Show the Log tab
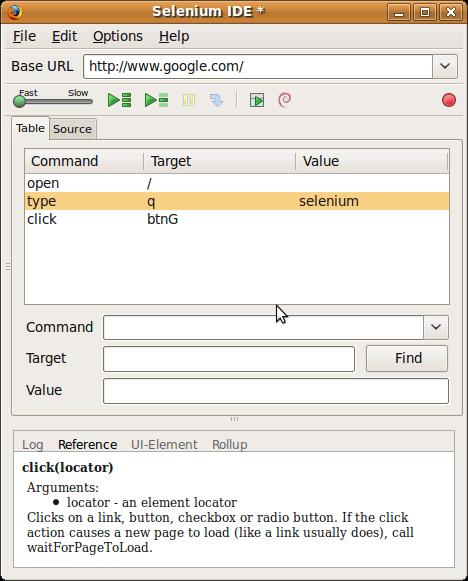The image size is (468, 581). (33, 444)
